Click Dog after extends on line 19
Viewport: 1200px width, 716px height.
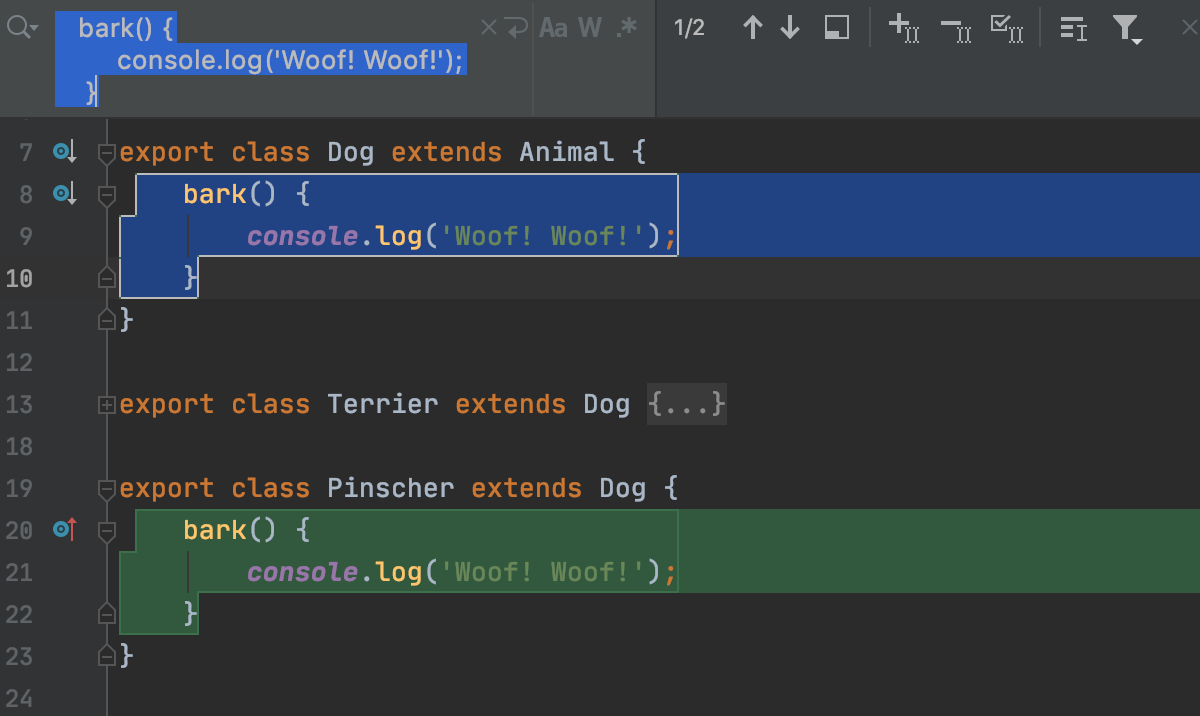[623, 489]
